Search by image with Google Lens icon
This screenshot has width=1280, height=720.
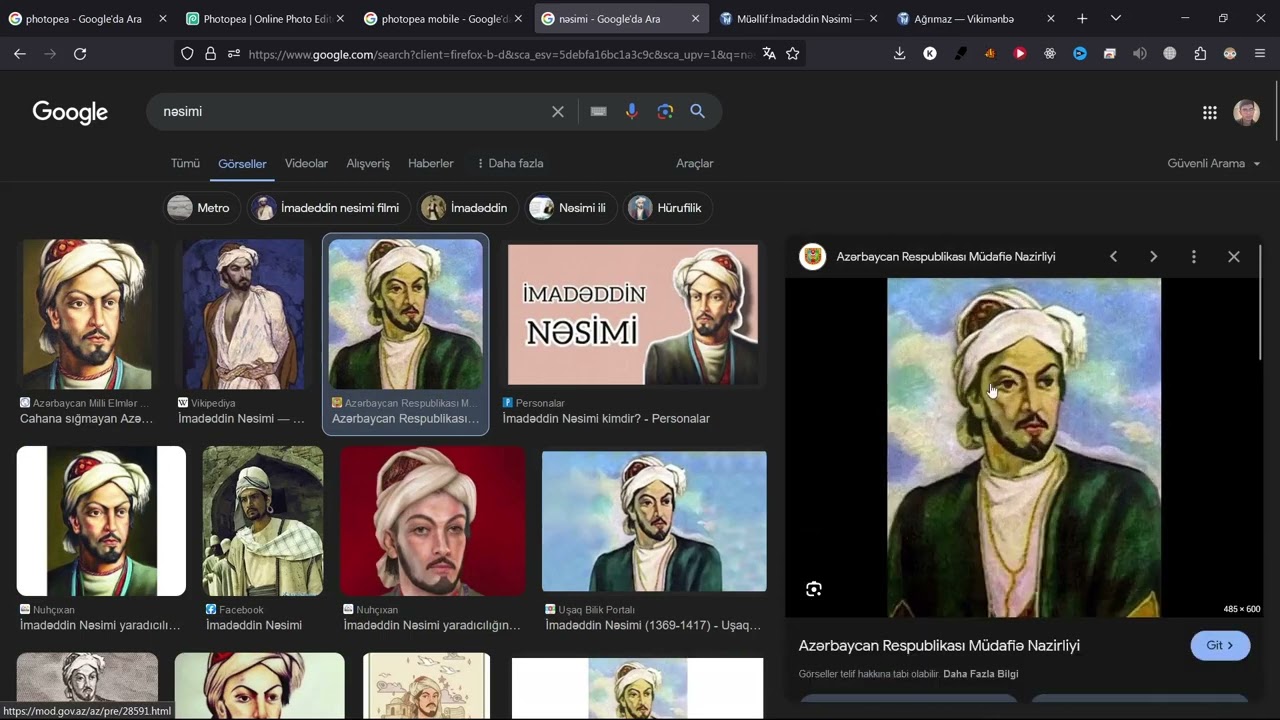pyautogui.click(x=665, y=112)
